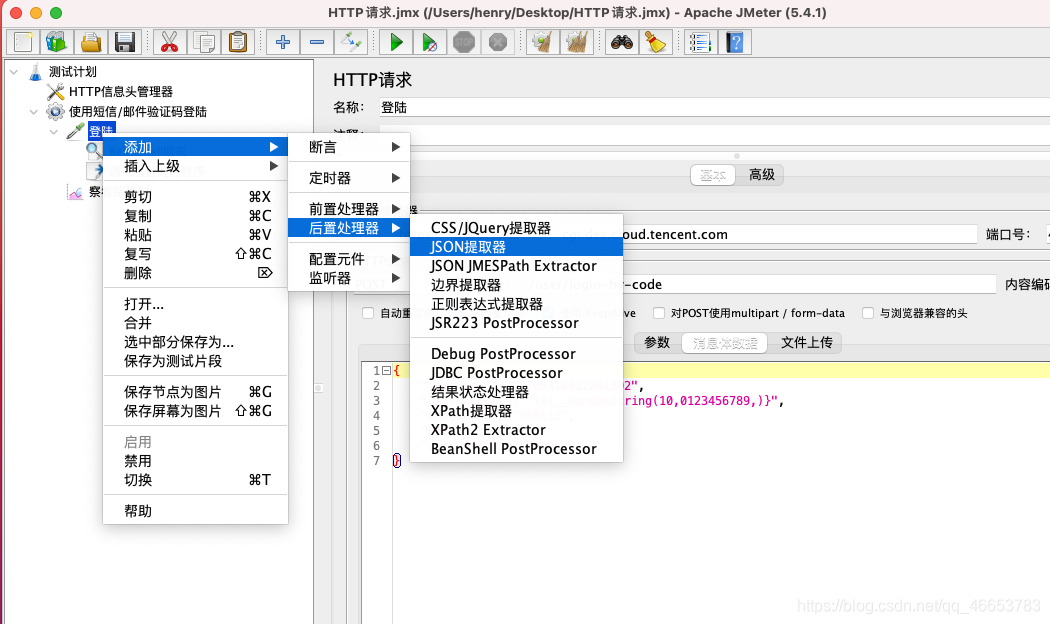Choose 粘贴 from context menu
The height and width of the screenshot is (624, 1050).
pyautogui.click(x=196, y=235)
